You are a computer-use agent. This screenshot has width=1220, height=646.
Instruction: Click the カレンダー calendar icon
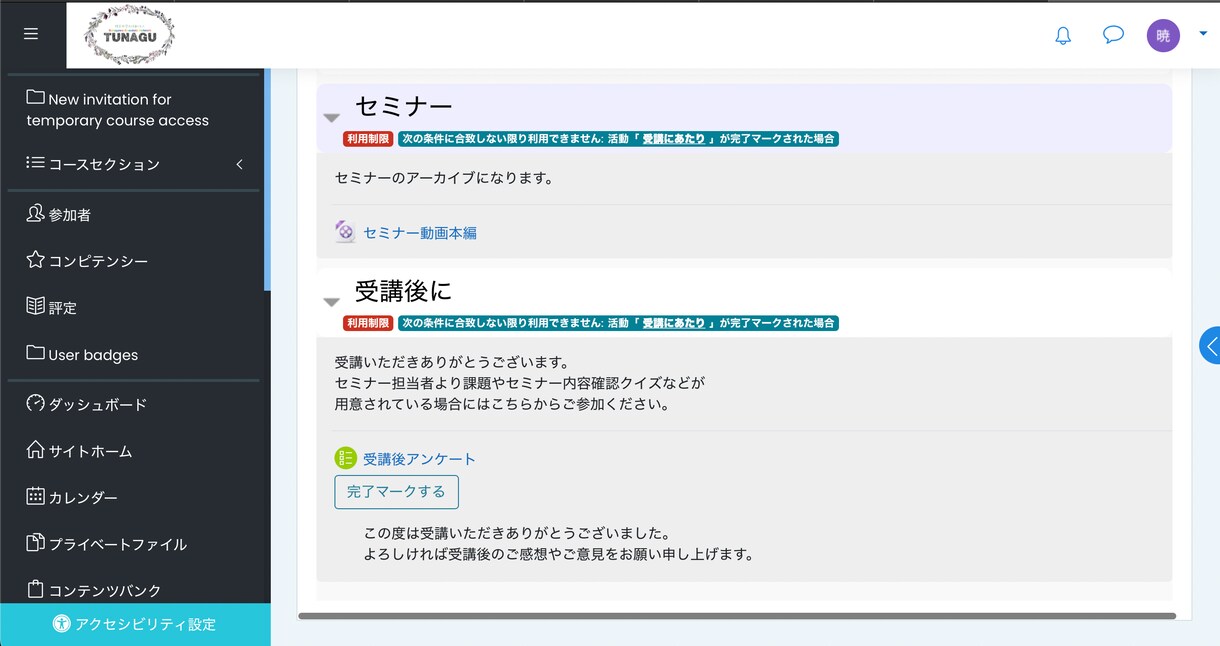click(35, 496)
